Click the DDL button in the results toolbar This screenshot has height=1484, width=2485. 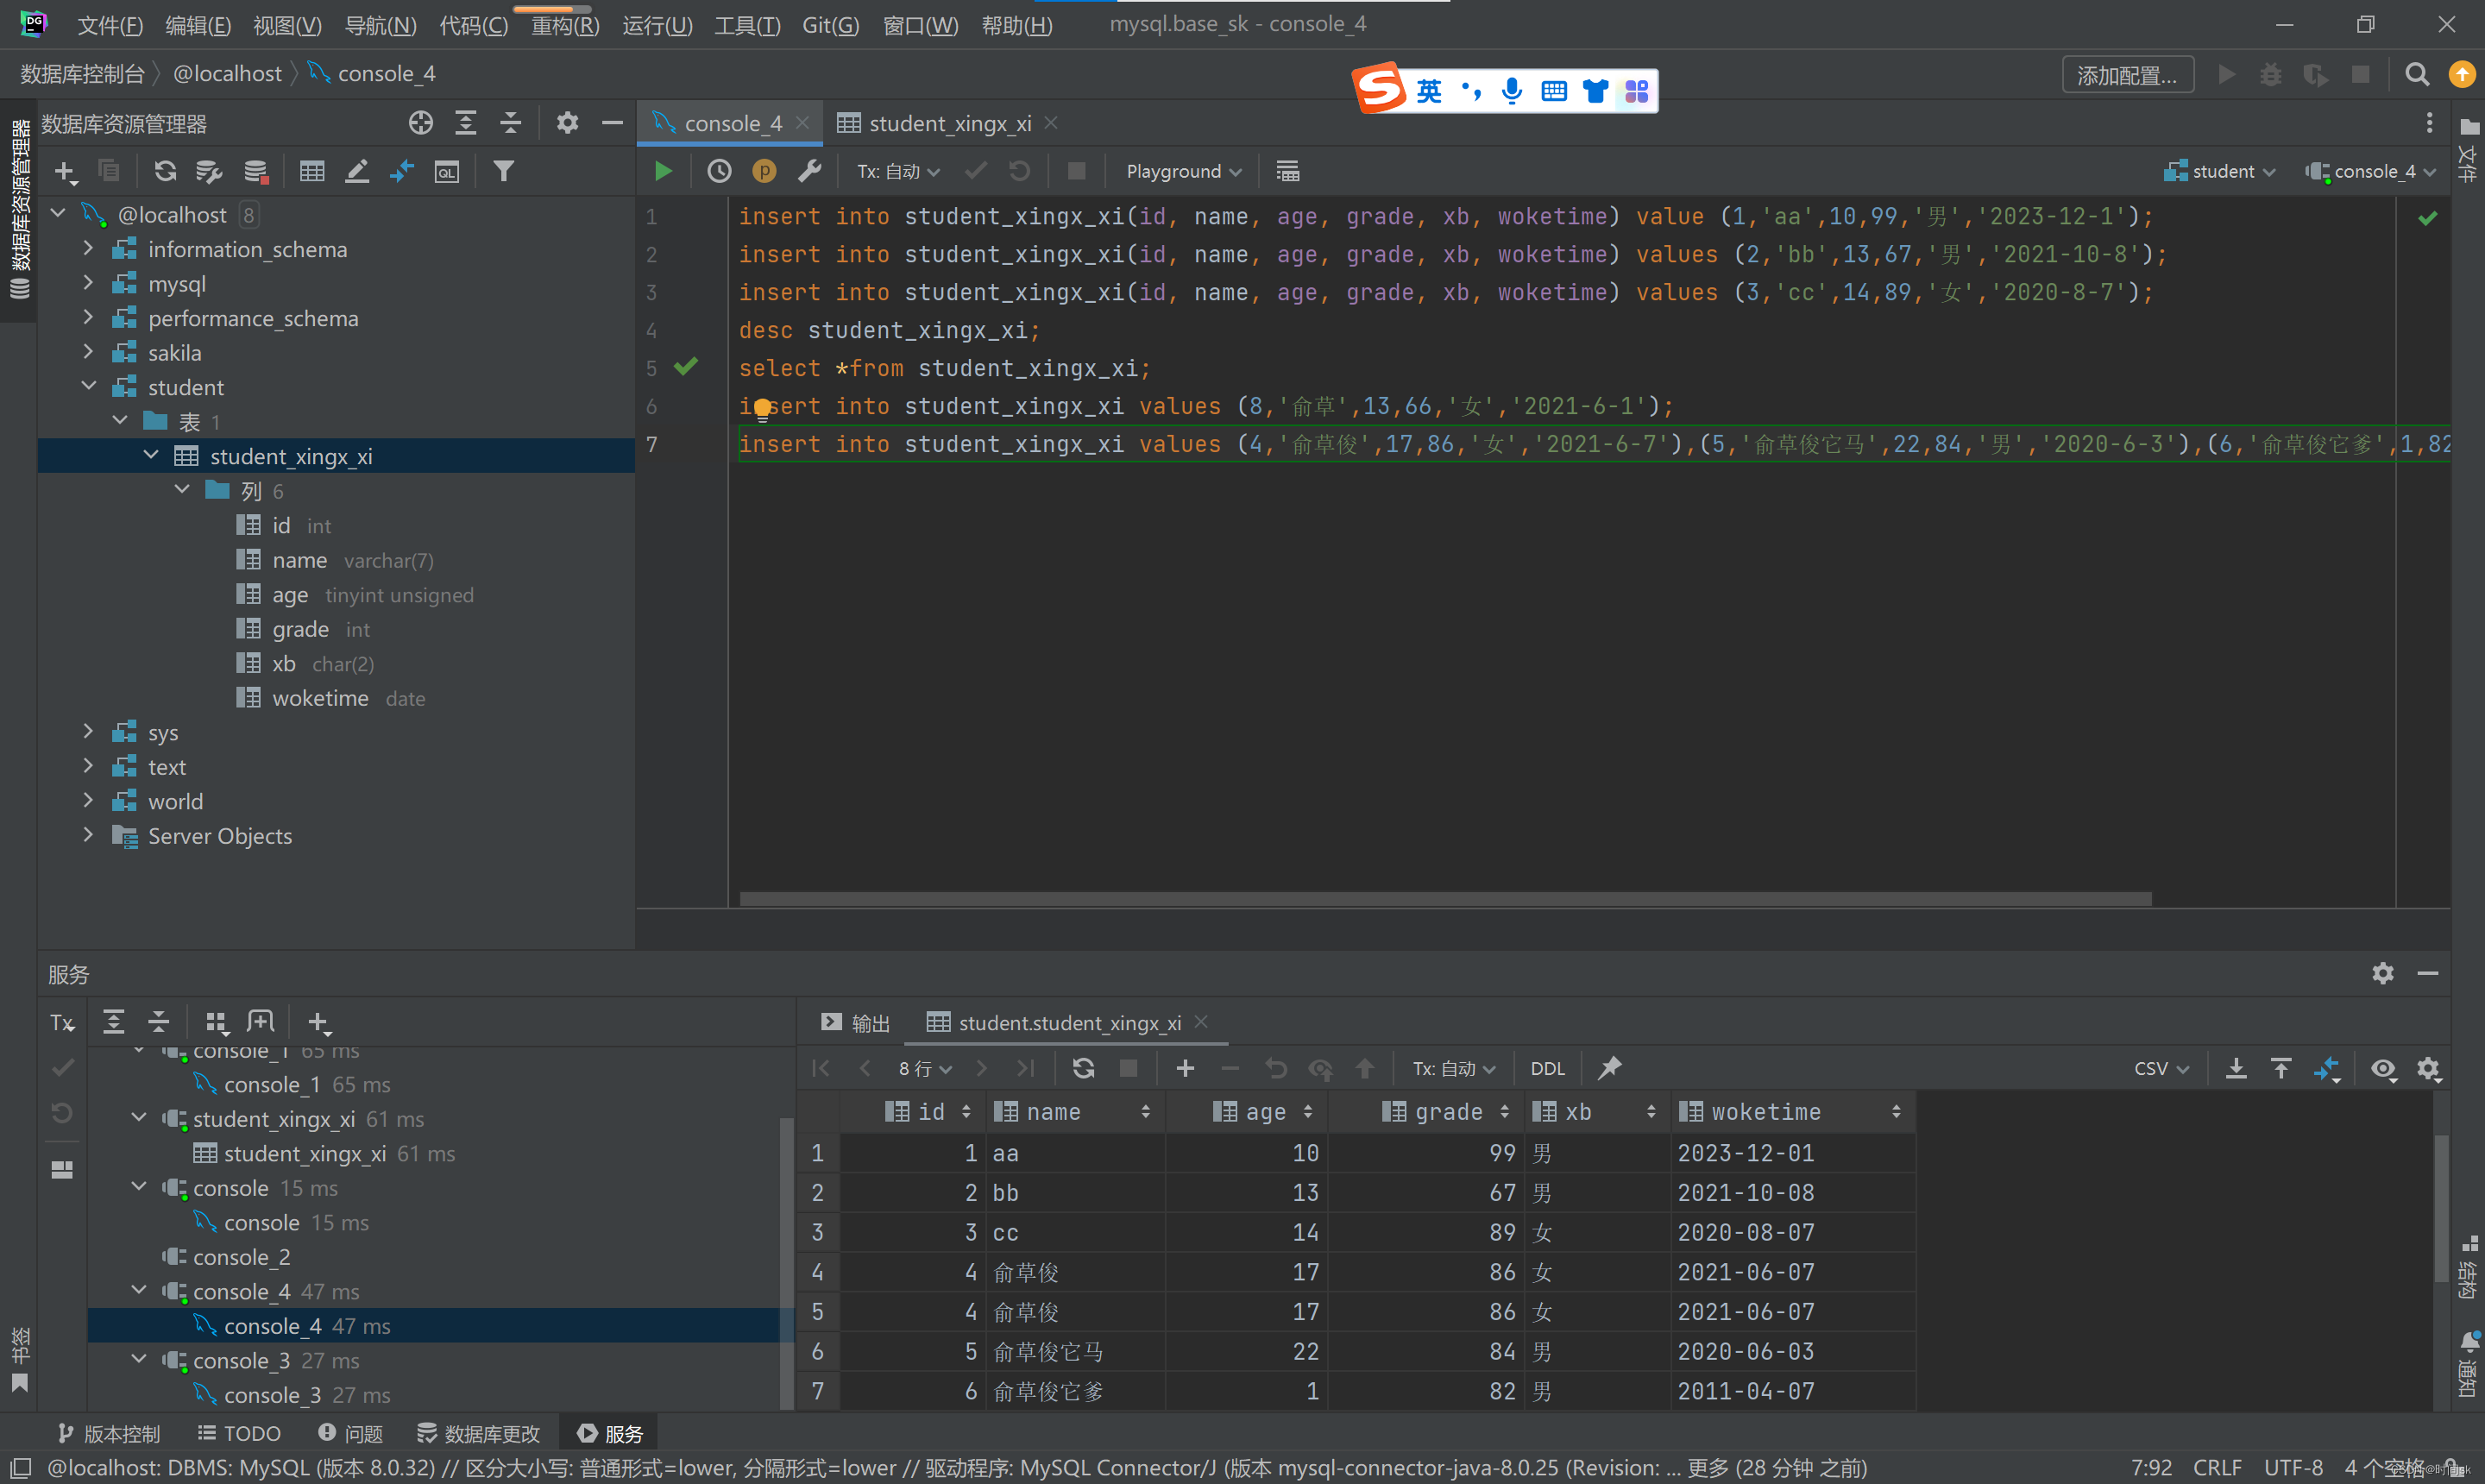point(1547,1068)
